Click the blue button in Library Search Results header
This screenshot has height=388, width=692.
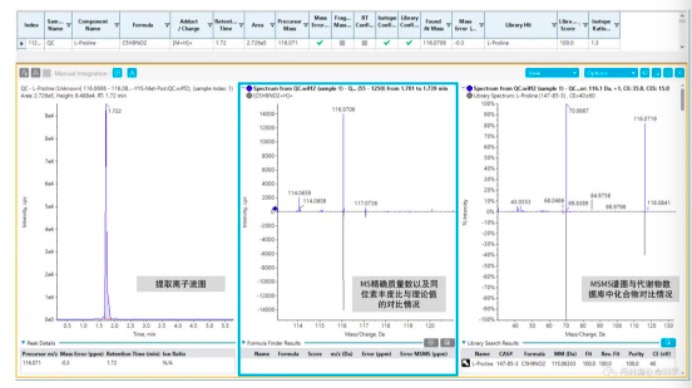click(x=668, y=343)
